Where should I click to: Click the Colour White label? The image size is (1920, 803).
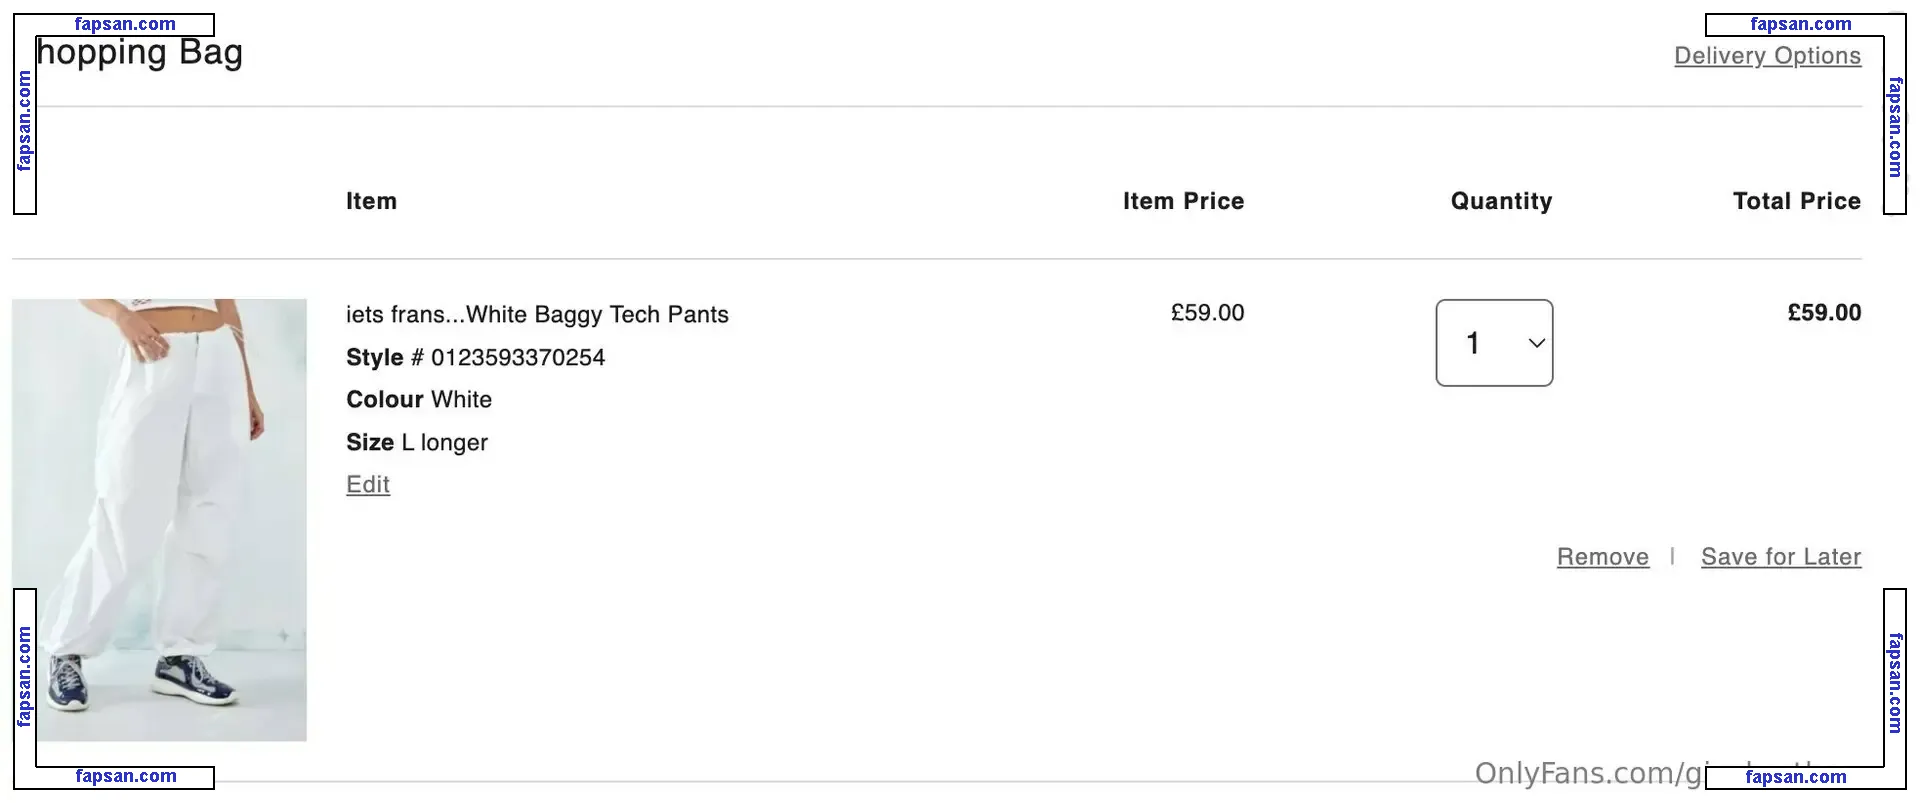pyautogui.click(x=419, y=400)
